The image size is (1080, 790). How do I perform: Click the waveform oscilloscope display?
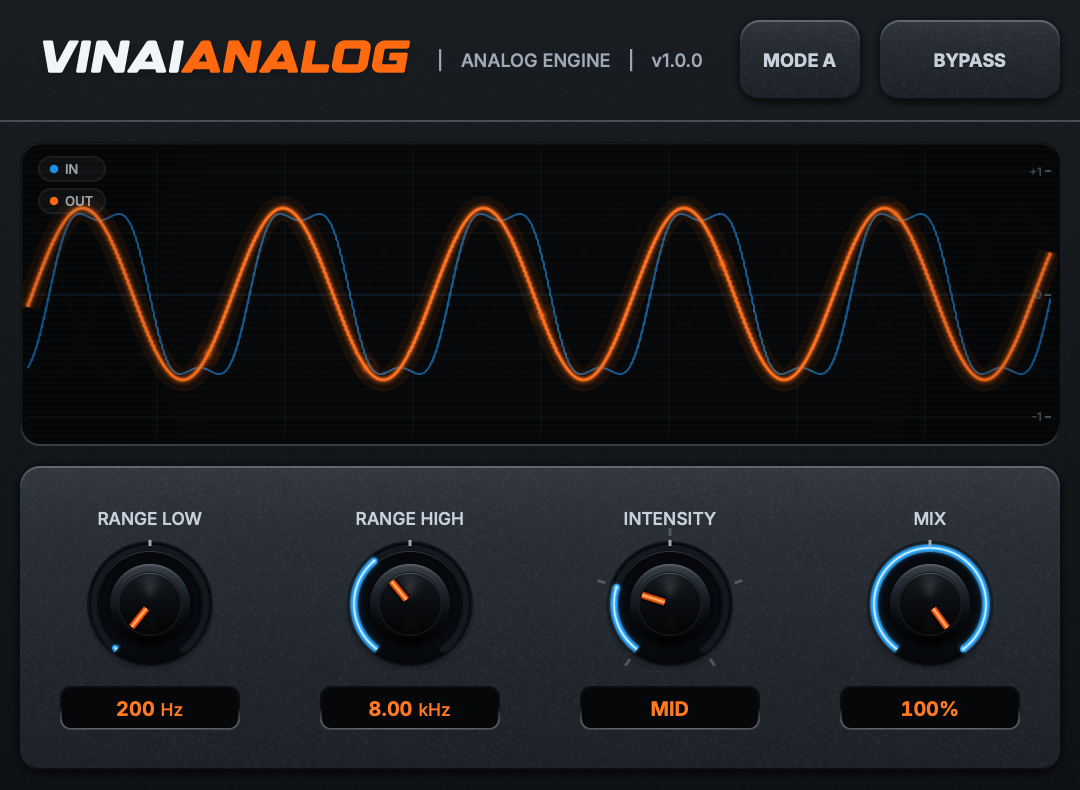click(x=540, y=294)
